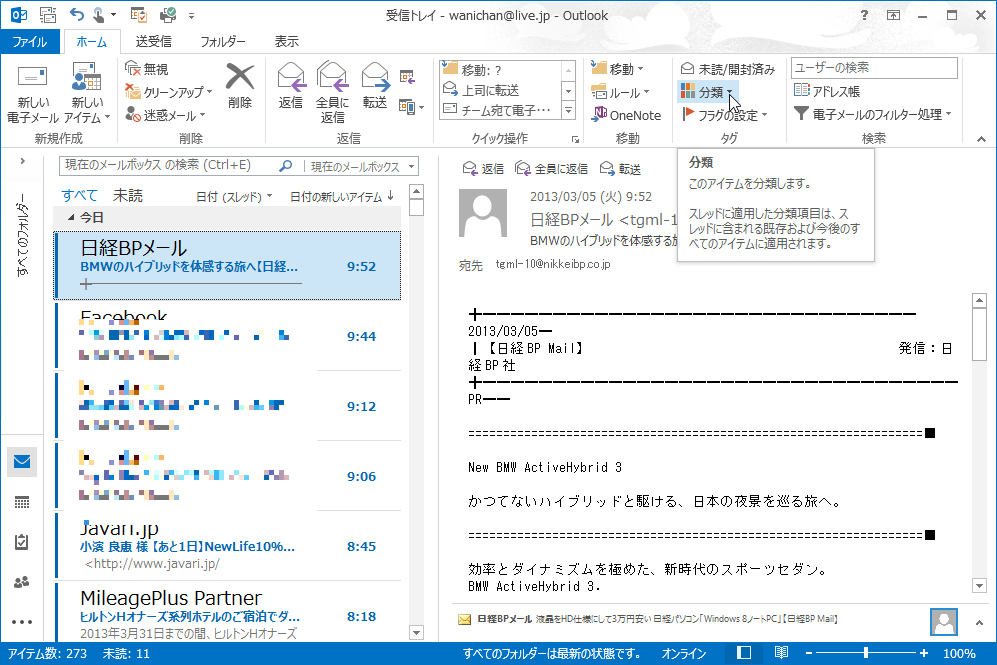Open the Rules (ルール) dropdown

coord(621,92)
